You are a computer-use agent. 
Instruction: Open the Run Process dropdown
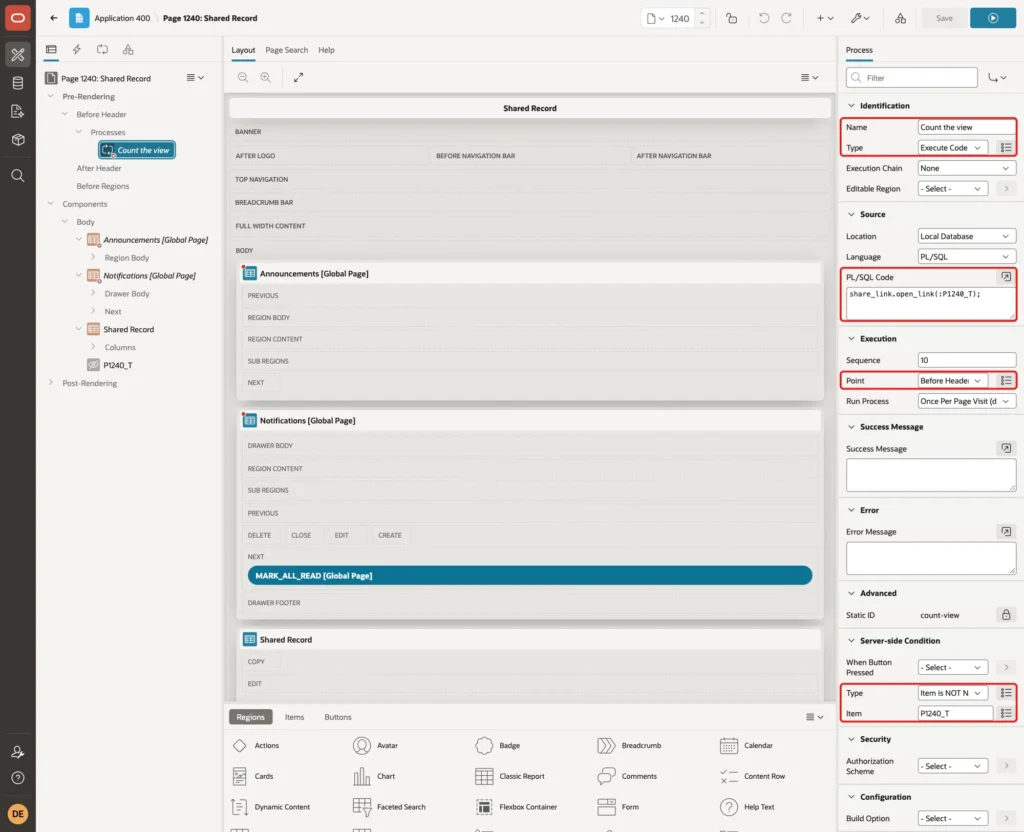point(967,401)
